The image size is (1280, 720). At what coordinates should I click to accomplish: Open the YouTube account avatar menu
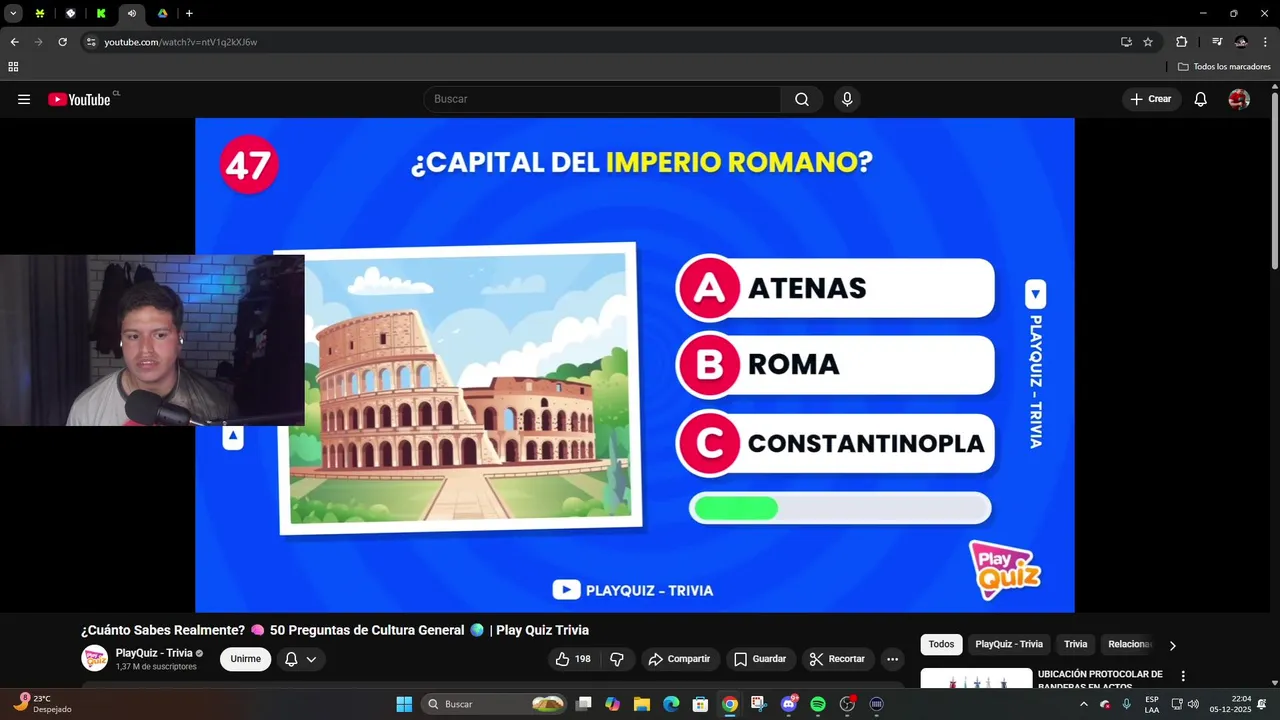tap(1239, 99)
